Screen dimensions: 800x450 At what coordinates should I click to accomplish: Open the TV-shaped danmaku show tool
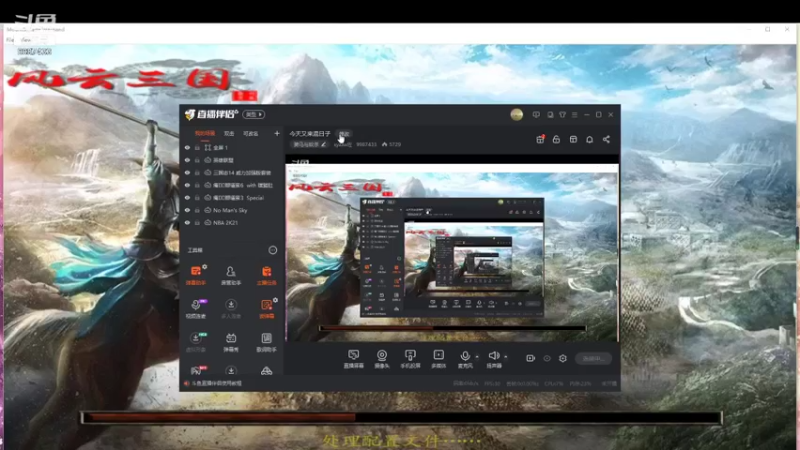coord(231,342)
